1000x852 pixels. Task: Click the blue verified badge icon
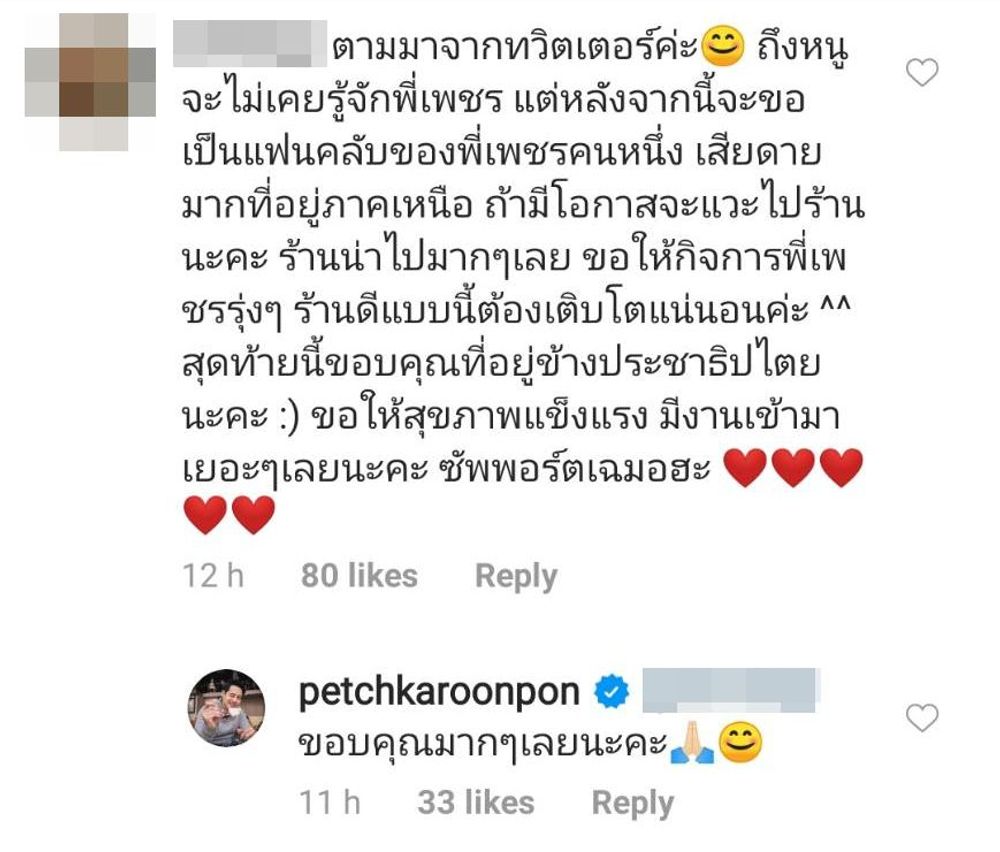[x=612, y=692]
